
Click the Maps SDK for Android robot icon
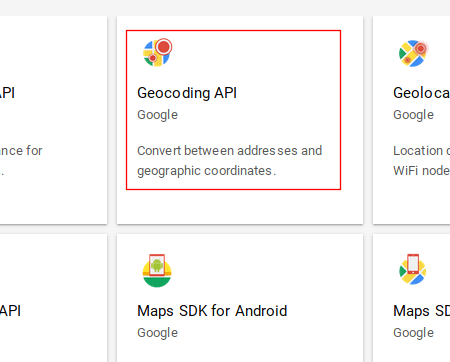(x=157, y=271)
